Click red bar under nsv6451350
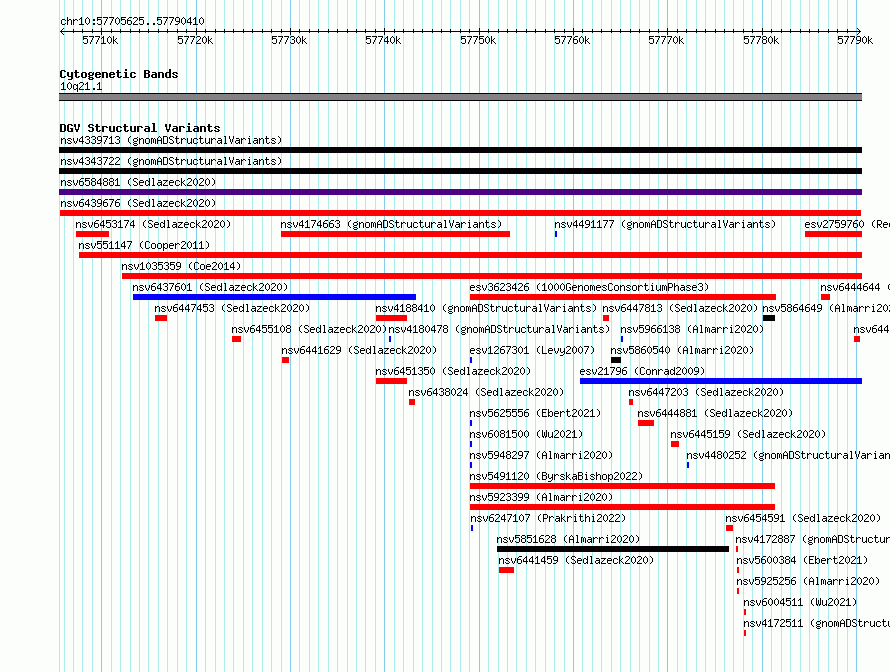 (x=391, y=381)
